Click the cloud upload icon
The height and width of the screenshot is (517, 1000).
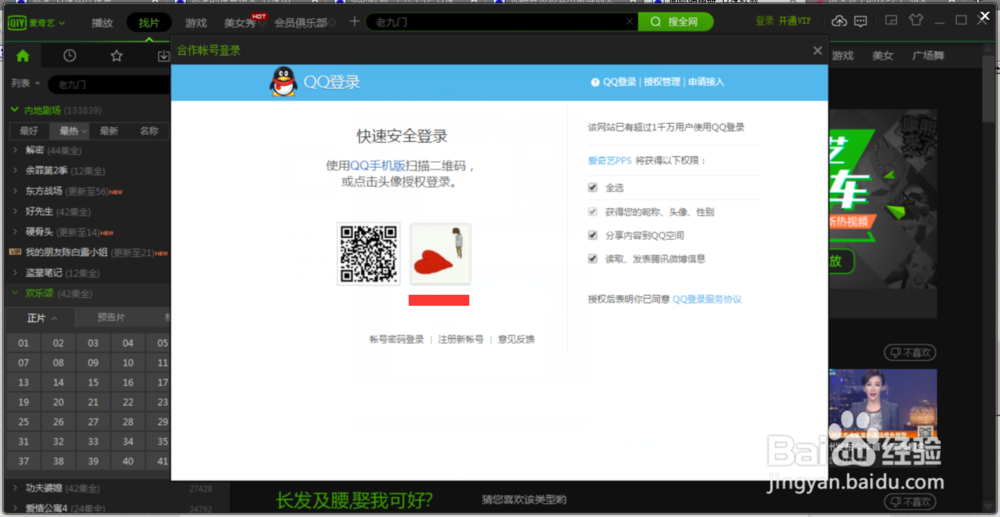pyautogui.click(x=840, y=21)
